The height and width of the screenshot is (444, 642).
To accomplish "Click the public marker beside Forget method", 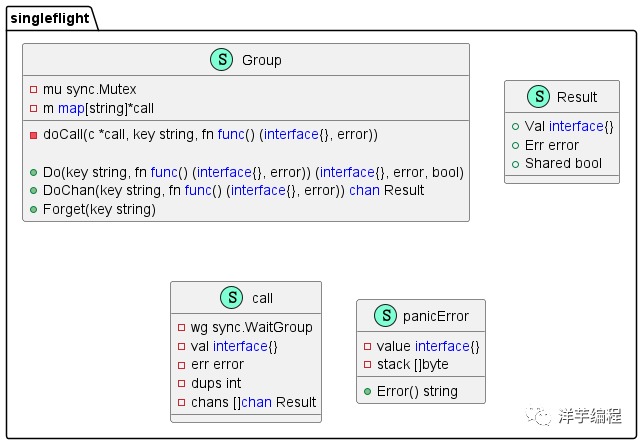I will click(x=34, y=209).
